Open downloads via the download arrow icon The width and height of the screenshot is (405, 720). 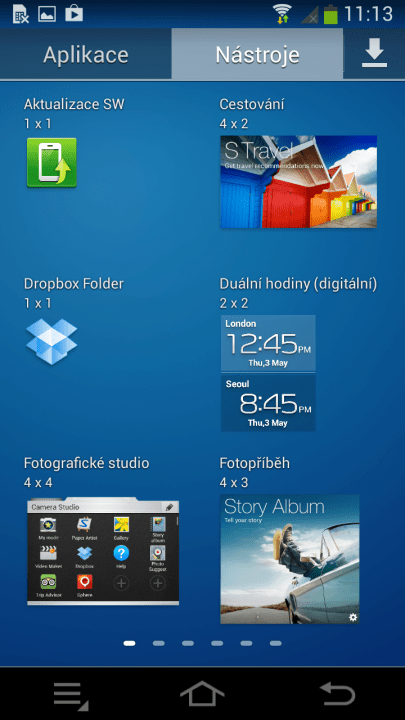coord(374,53)
